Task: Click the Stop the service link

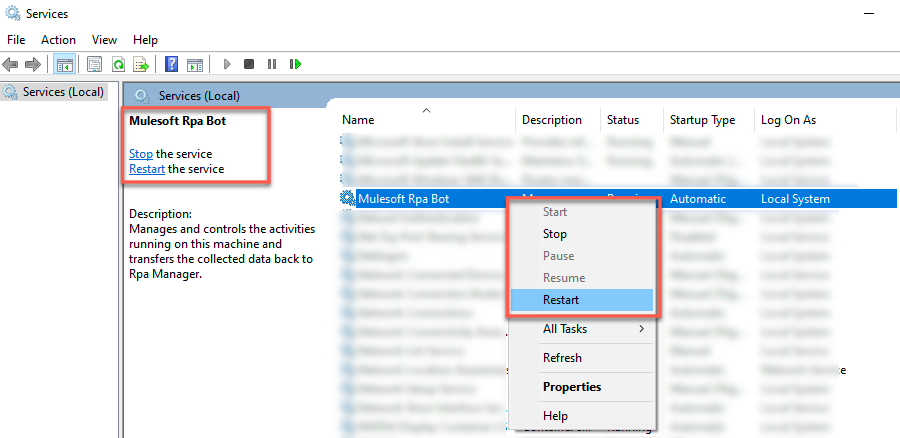Action: click(x=140, y=154)
